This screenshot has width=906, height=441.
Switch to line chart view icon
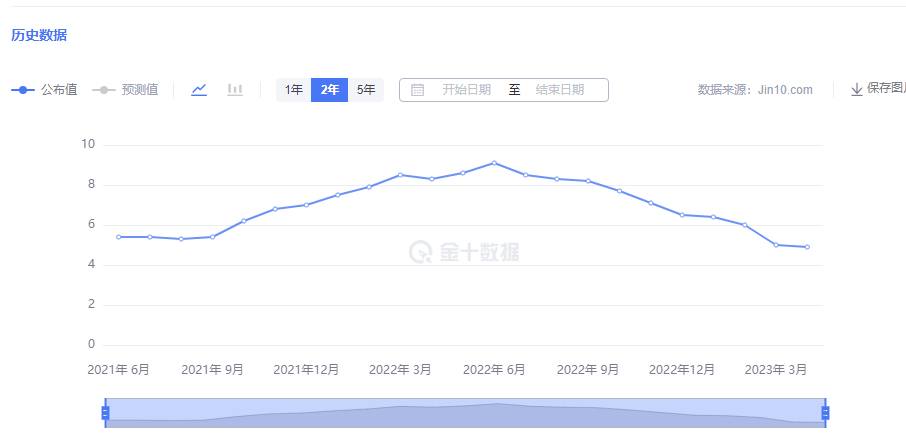pyautogui.click(x=199, y=90)
